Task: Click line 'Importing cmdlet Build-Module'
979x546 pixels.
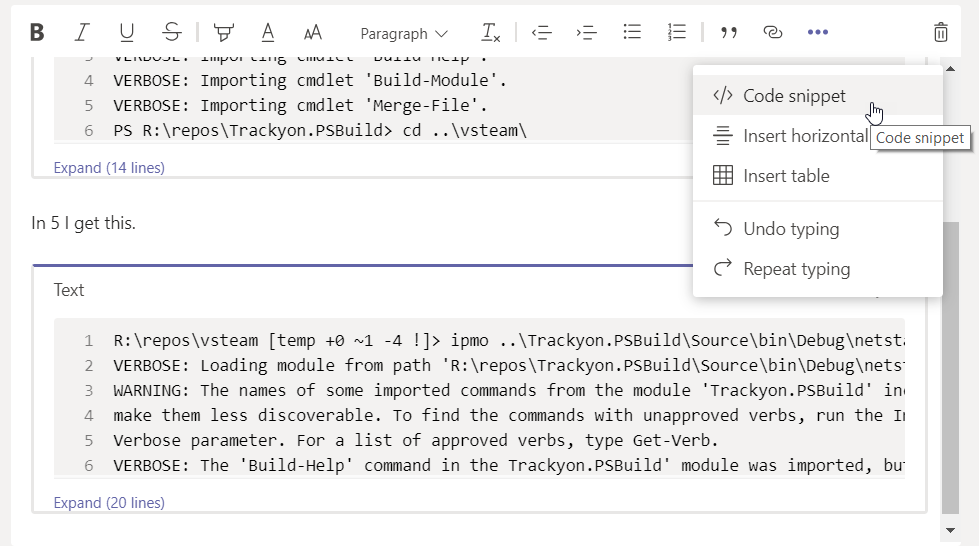Action: coord(310,81)
